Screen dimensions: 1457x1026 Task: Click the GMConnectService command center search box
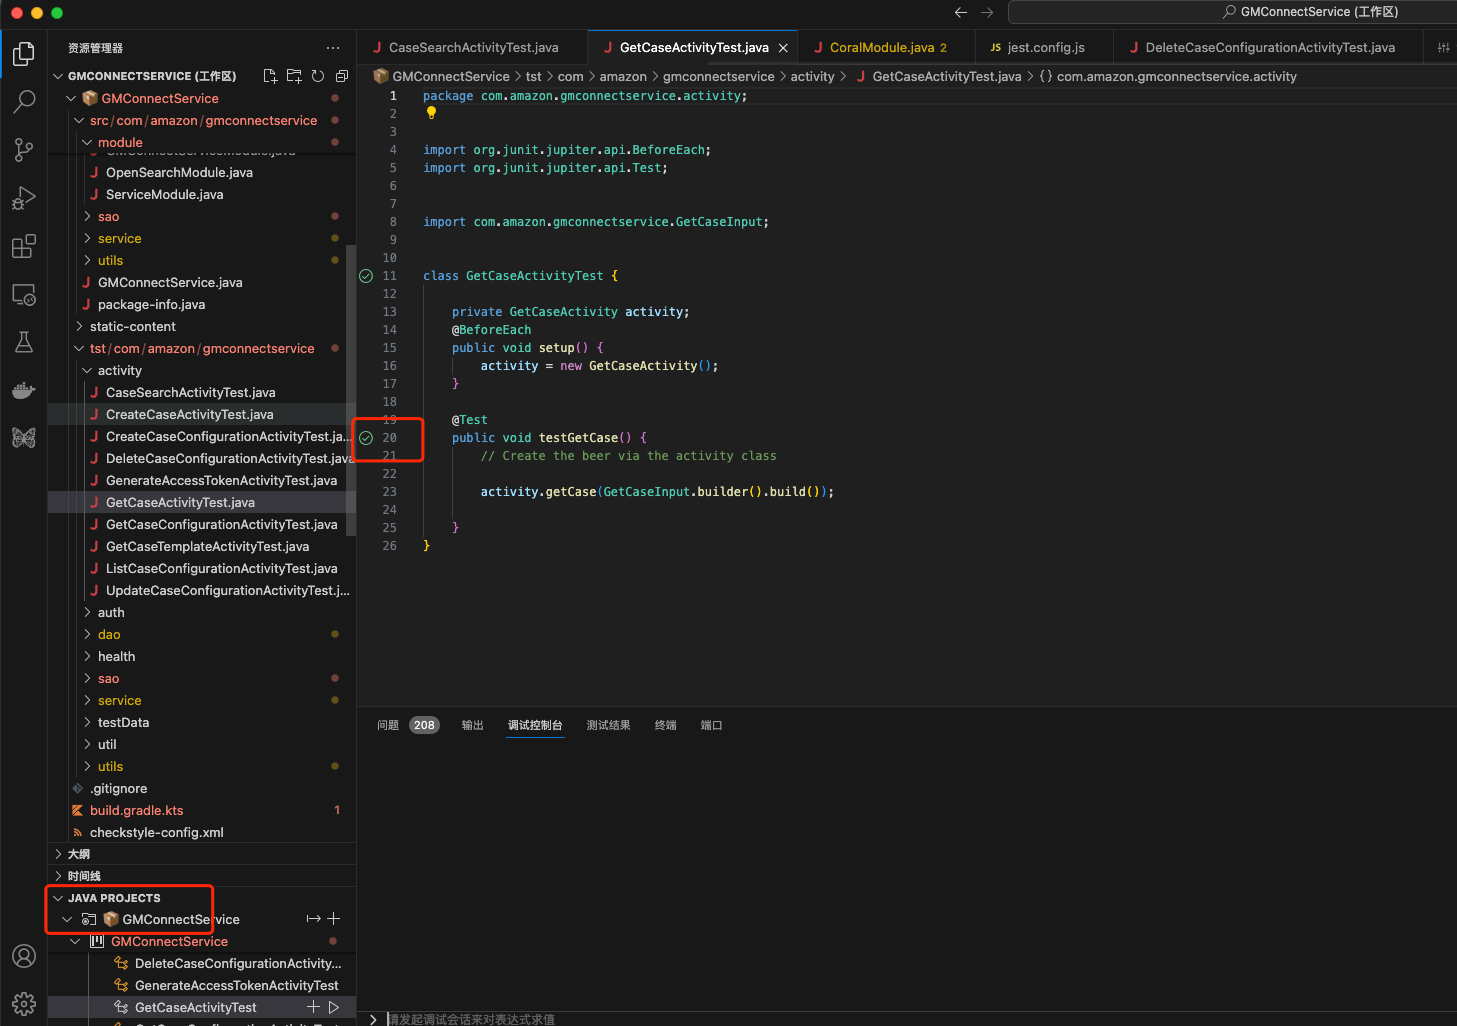tap(1232, 12)
